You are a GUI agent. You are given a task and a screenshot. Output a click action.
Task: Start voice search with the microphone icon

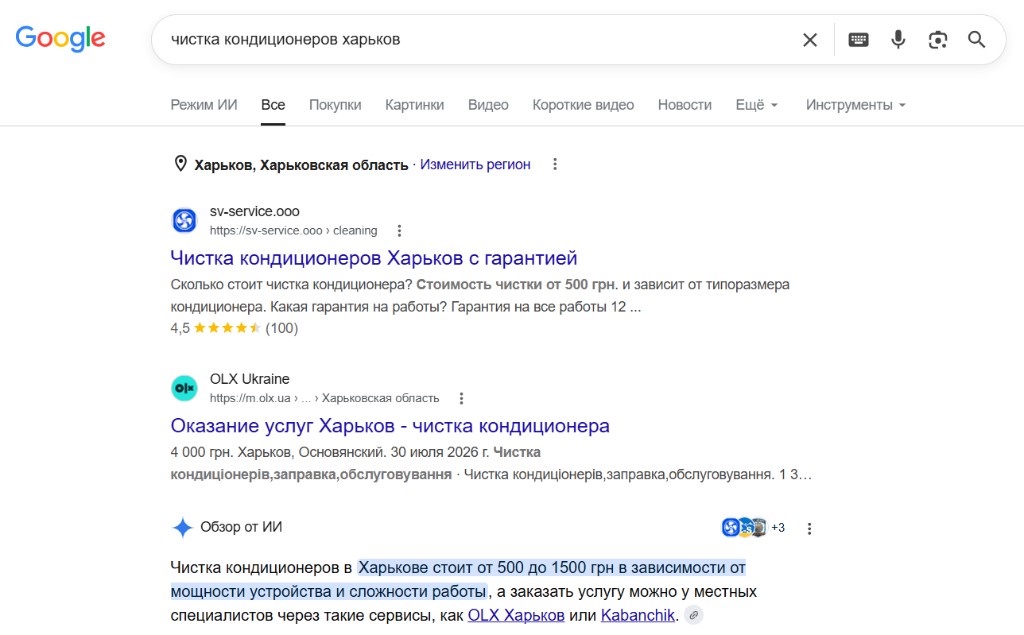click(898, 39)
